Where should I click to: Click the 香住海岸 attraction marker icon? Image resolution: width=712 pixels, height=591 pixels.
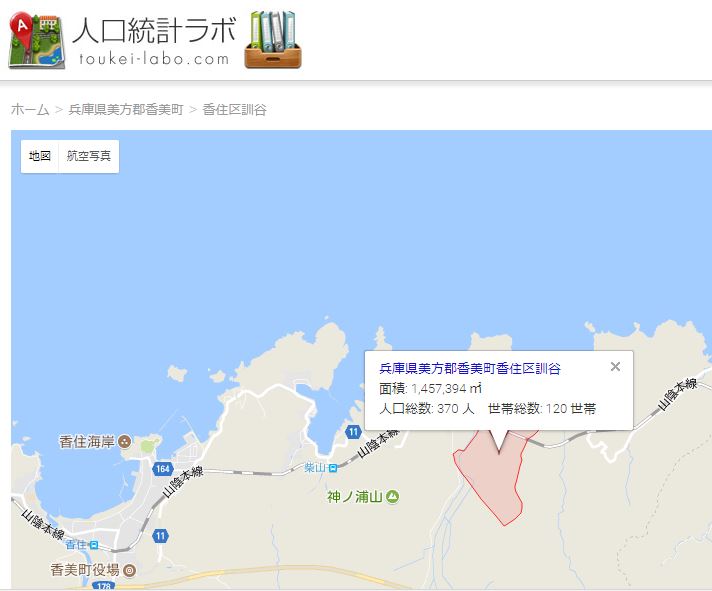pos(124,441)
